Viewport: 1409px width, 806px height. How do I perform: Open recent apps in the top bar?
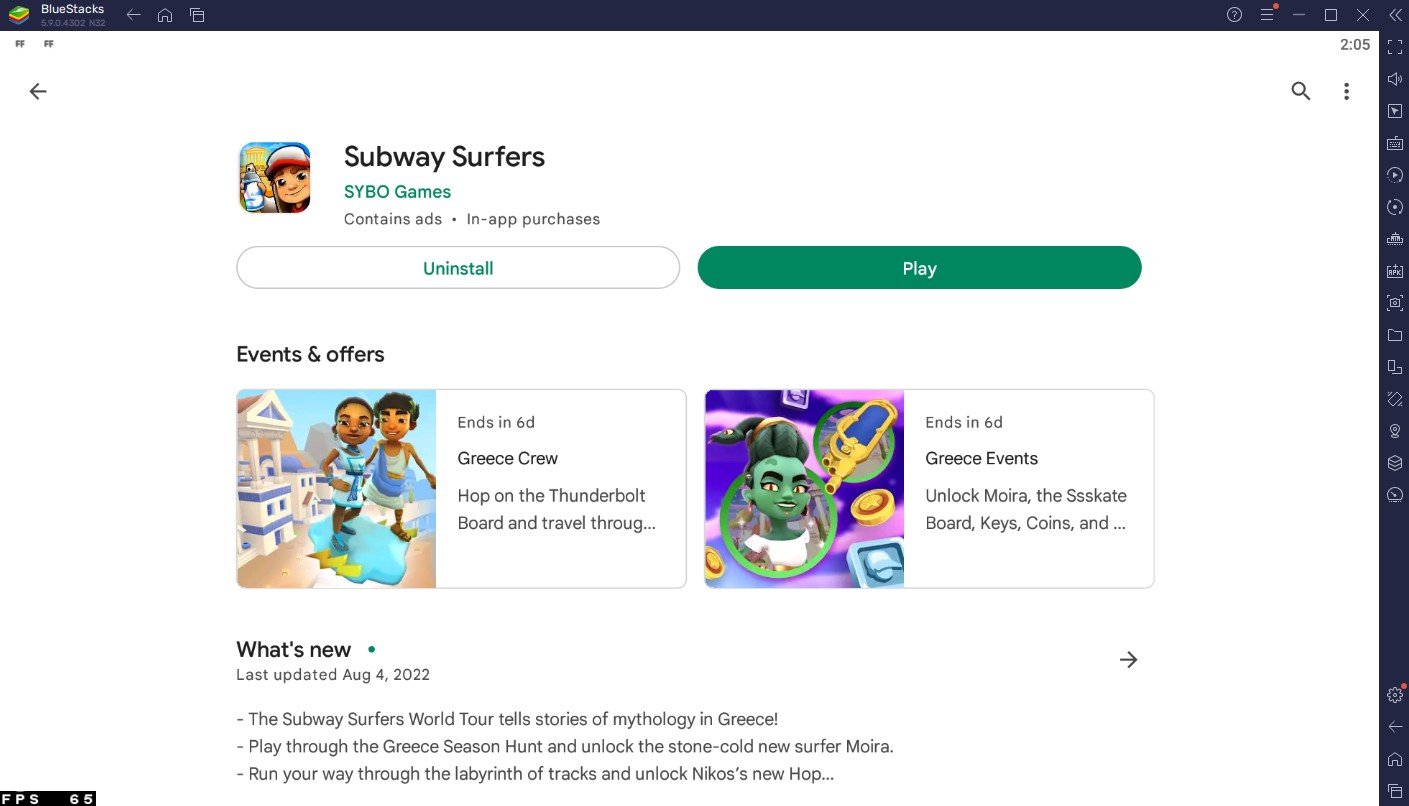(x=197, y=15)
